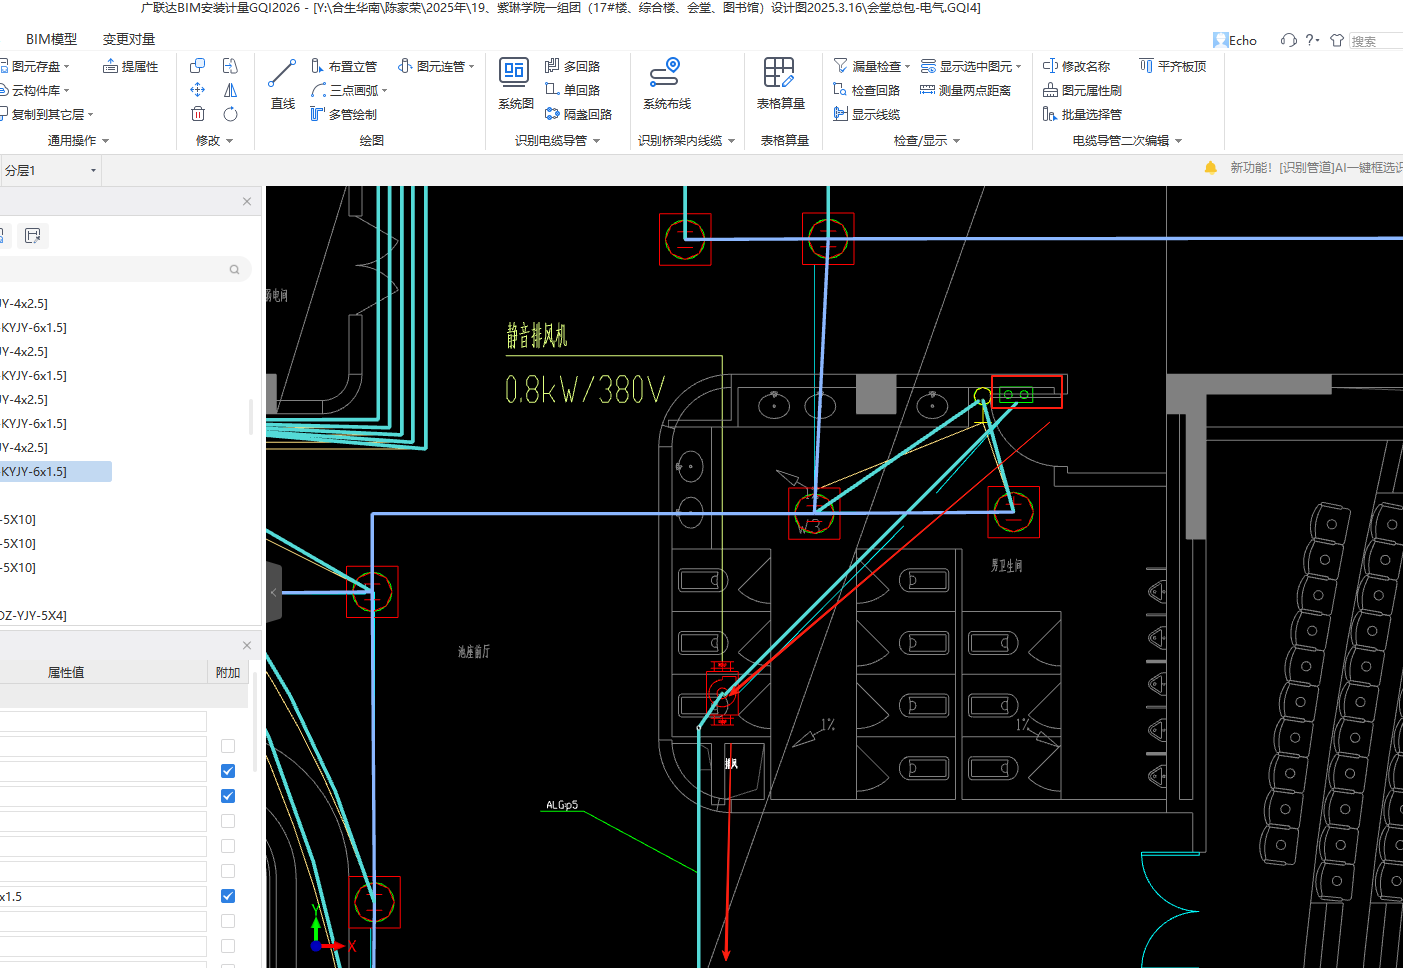Tick the first 附加 checkbox in property panel
Viewport: 1403px width, 968px height.
[x=228, y=746]
